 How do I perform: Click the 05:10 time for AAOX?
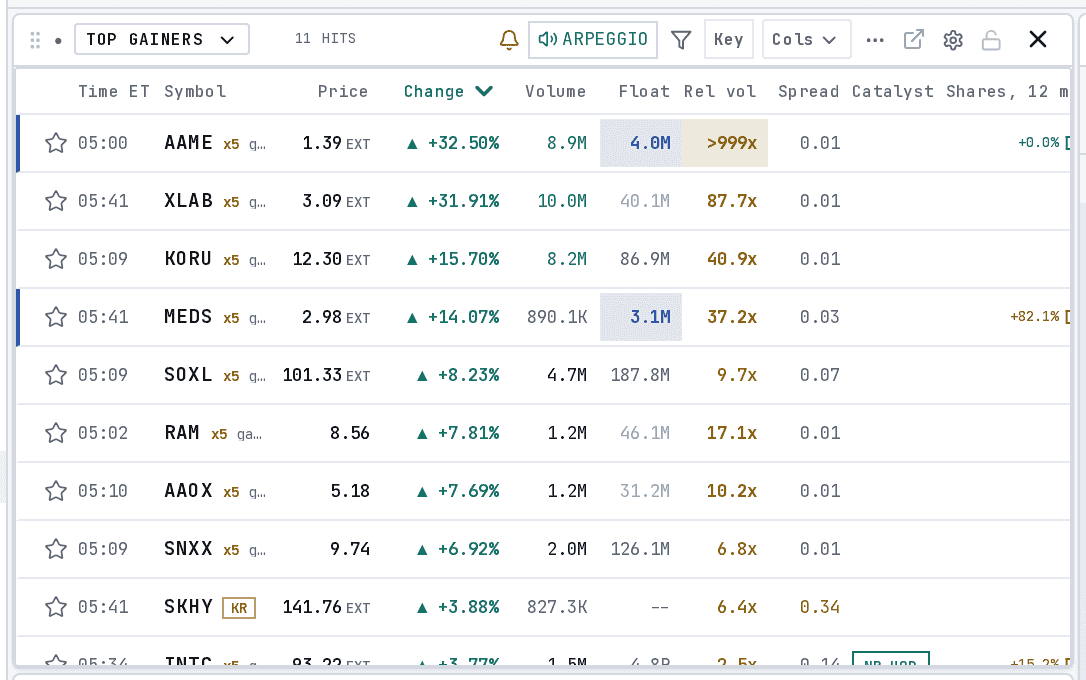point(103,491)
